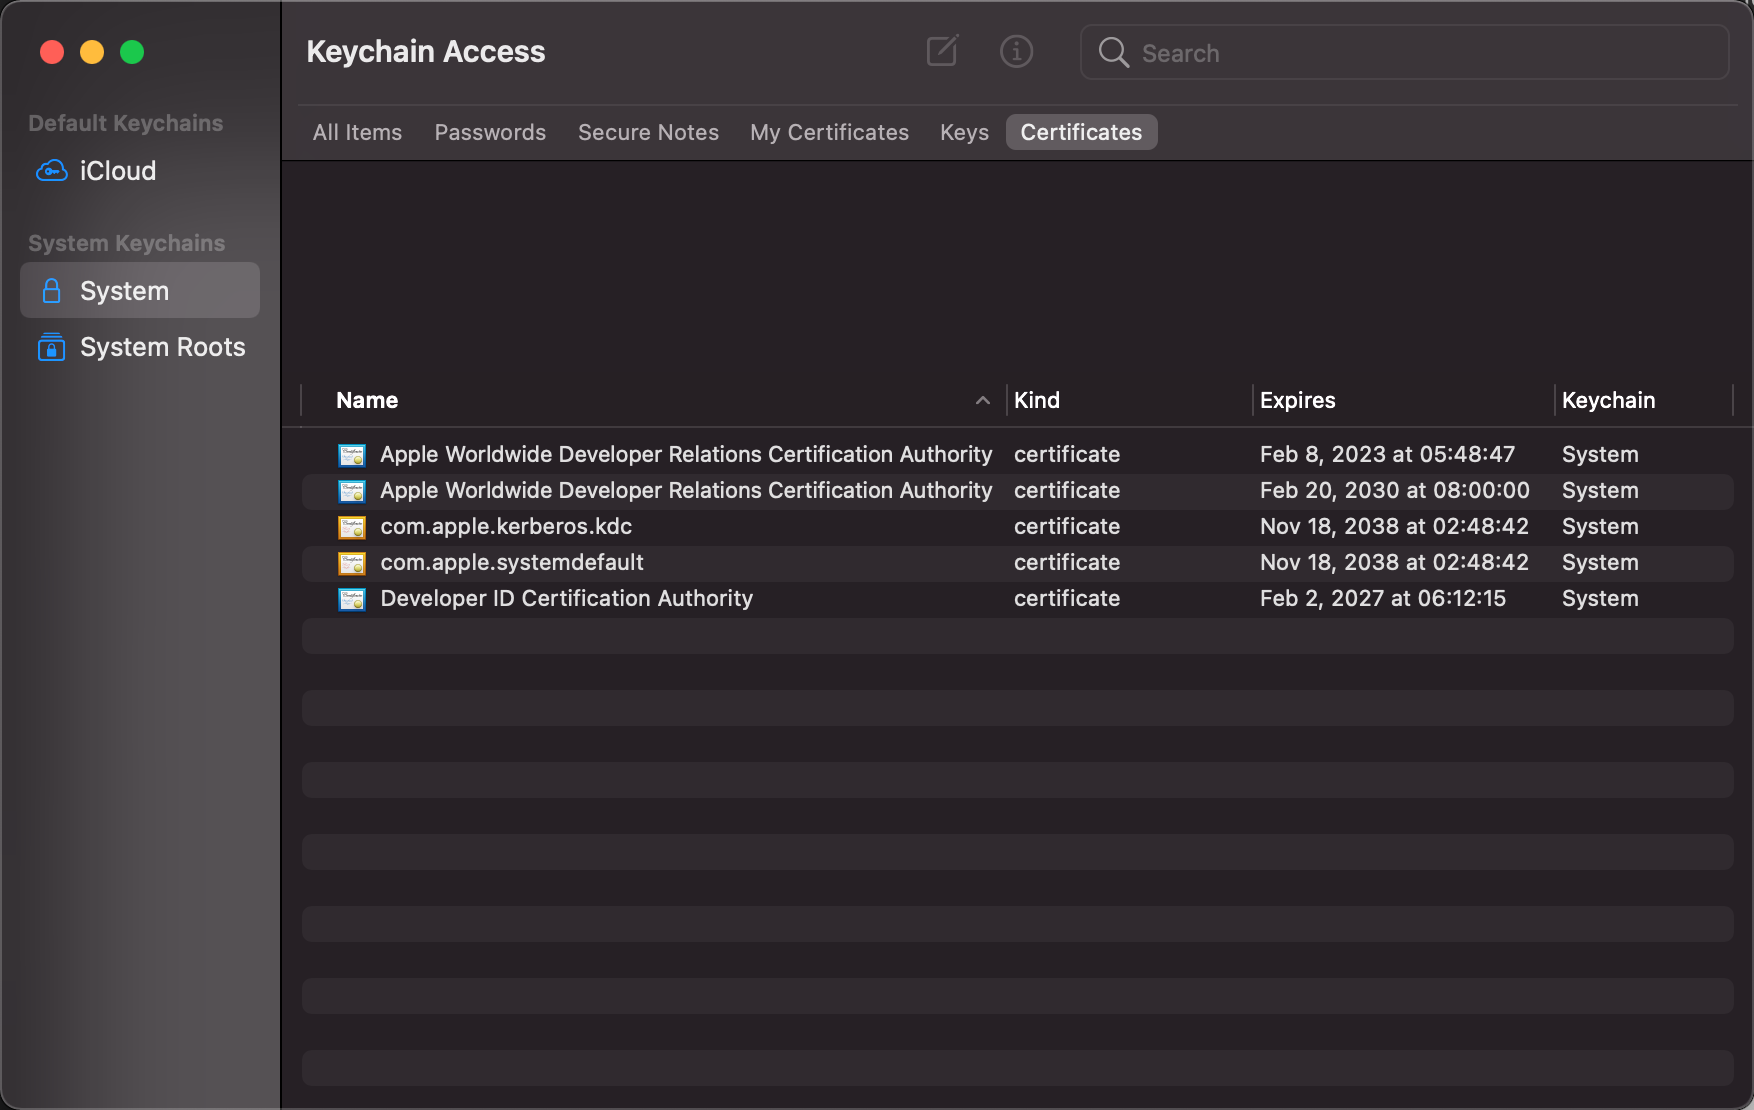Toggle the Name column sort arrow

coord(983,400)
